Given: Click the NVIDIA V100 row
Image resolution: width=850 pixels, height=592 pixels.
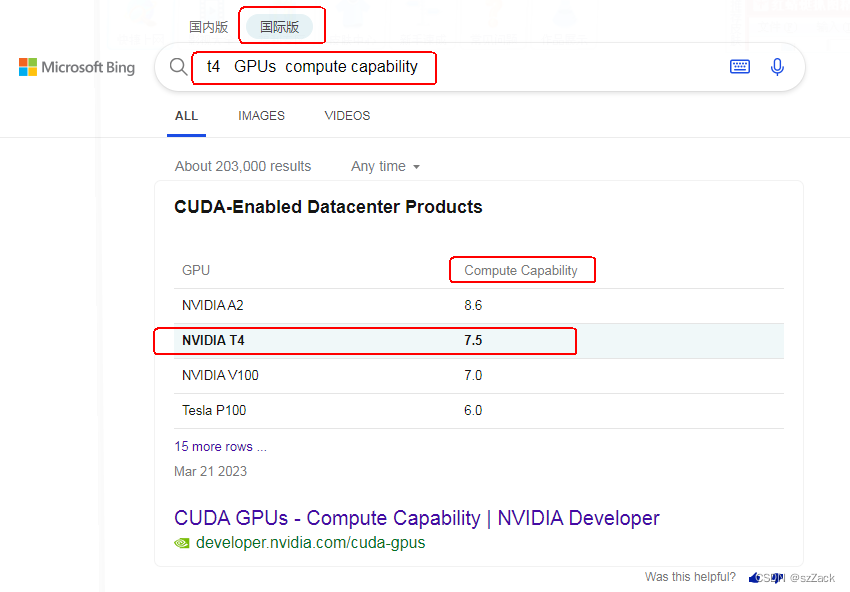Looking at the screenshot, I should [479, 376].
